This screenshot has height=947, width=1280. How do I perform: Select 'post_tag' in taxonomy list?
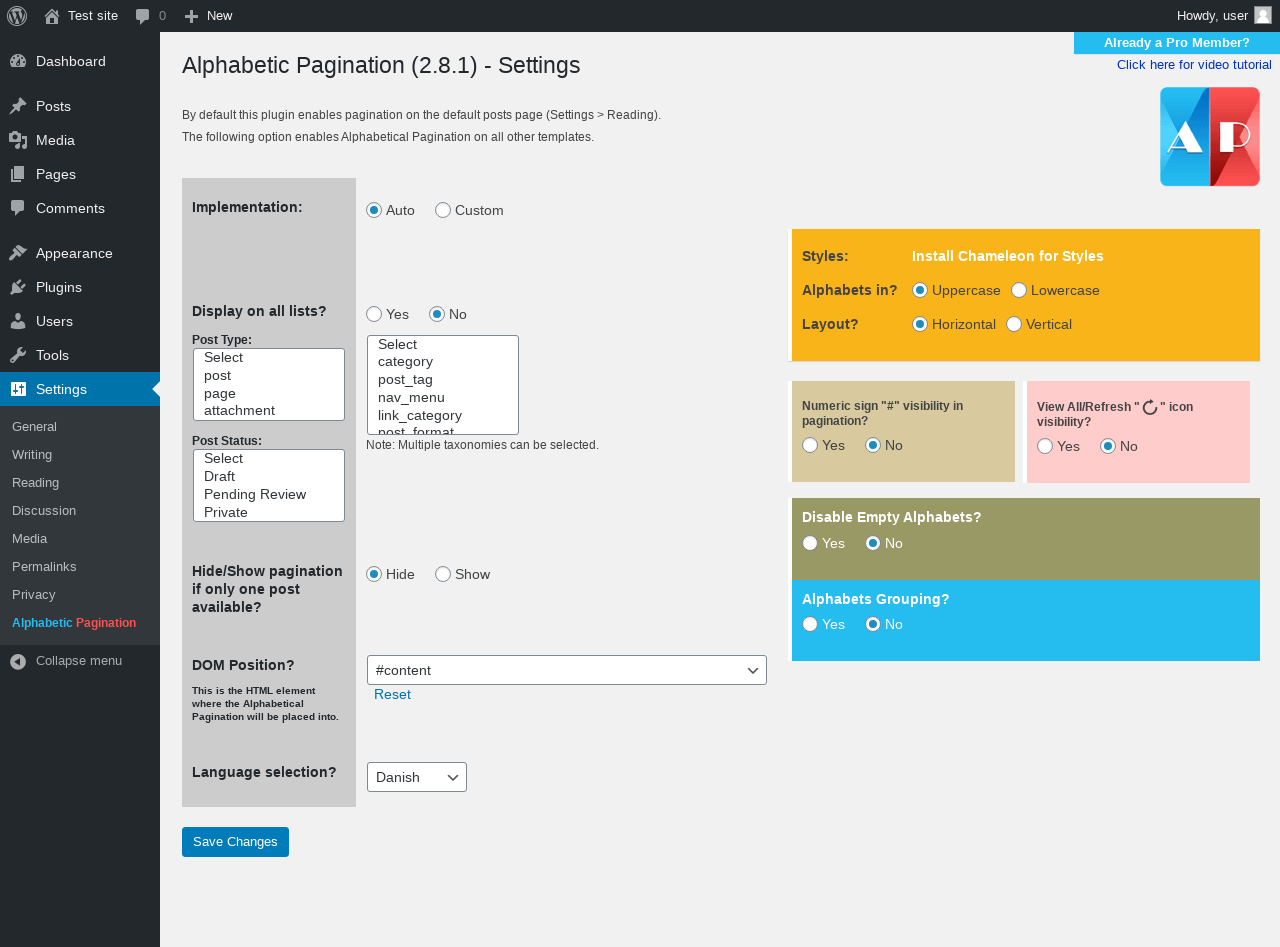click(x=442, y=379)
